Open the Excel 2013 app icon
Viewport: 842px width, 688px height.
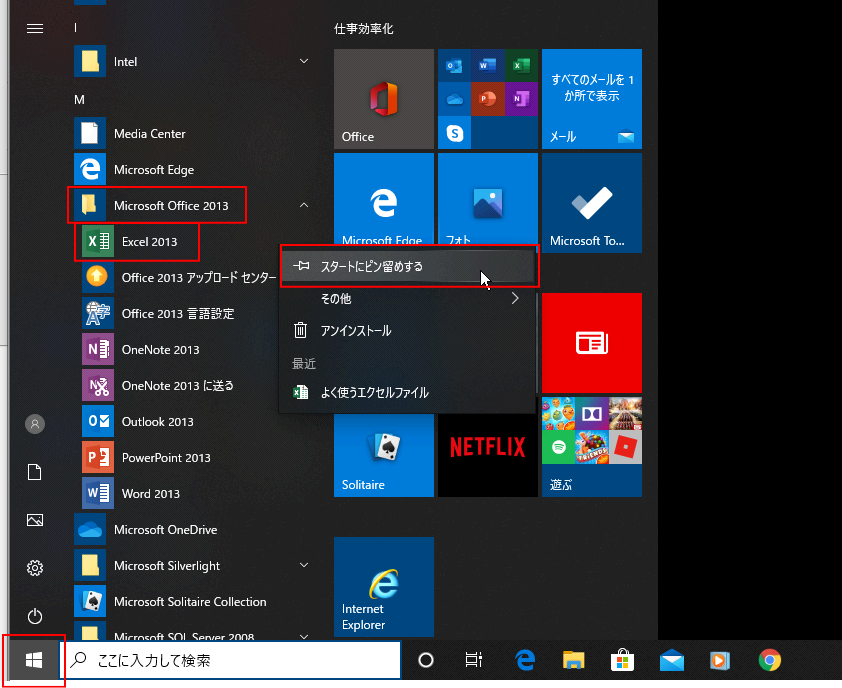98,242
